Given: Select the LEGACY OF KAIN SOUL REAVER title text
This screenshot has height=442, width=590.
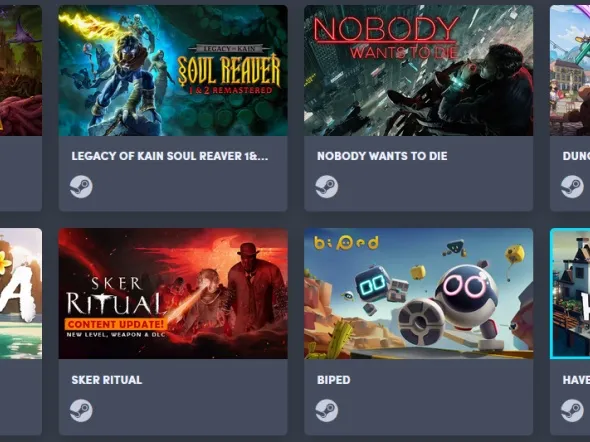Looking at the screenshot, I should click(x=170, y=156).
